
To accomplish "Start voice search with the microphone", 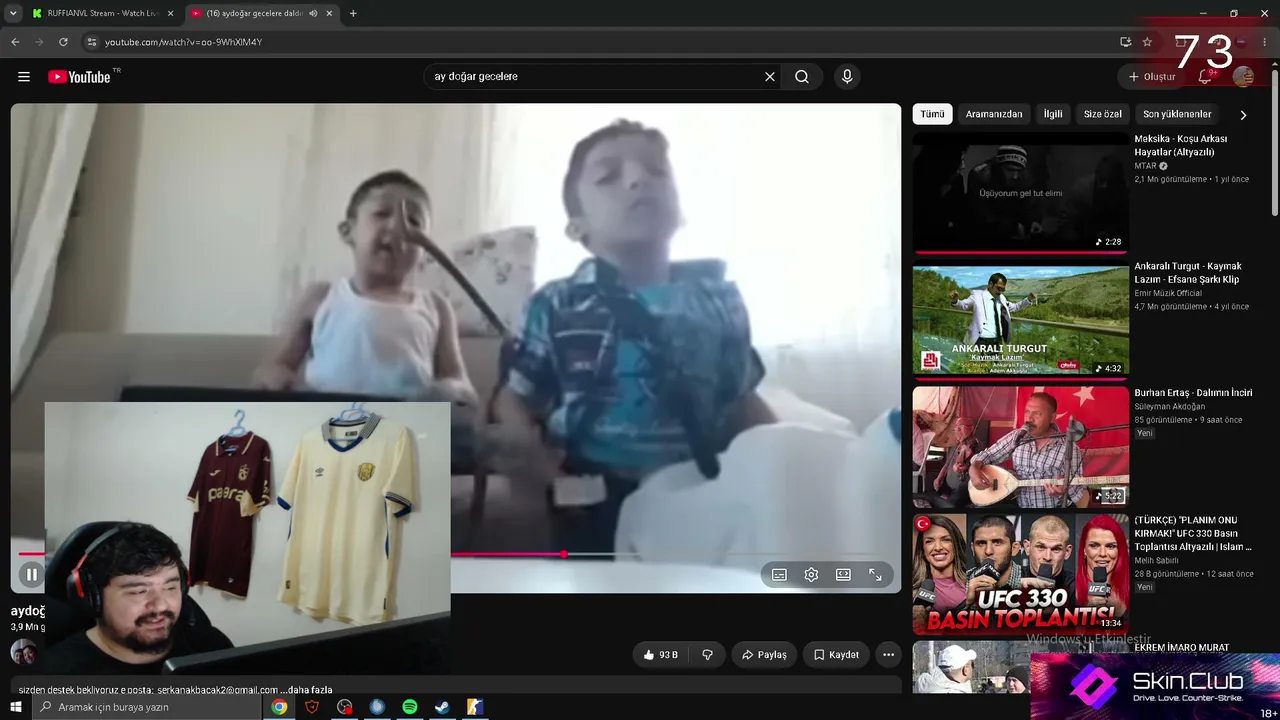I will (x=847, y=77).
